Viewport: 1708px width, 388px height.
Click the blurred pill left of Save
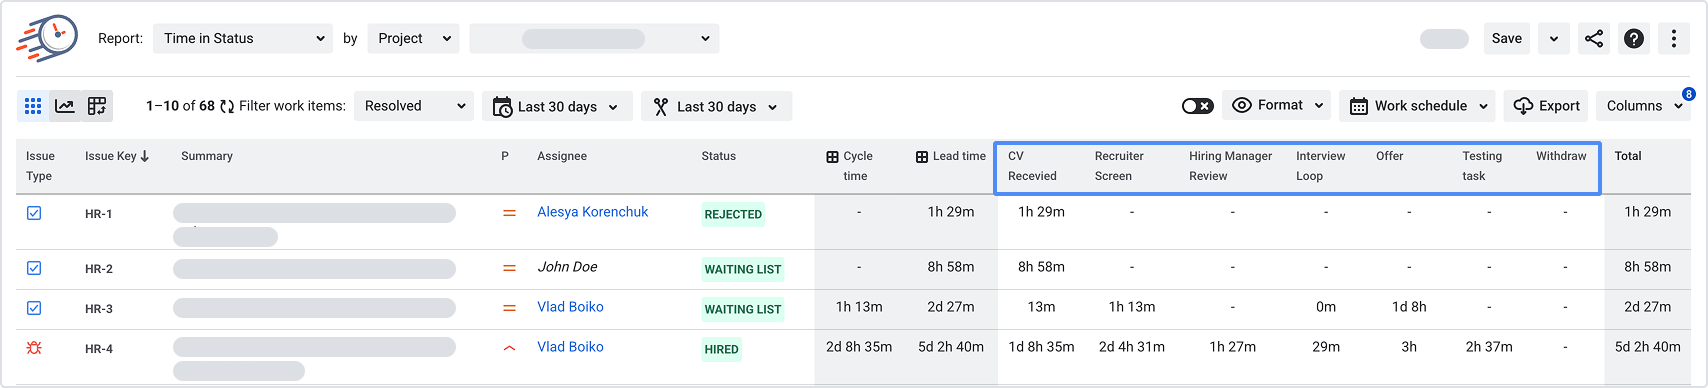point(1444,39)
